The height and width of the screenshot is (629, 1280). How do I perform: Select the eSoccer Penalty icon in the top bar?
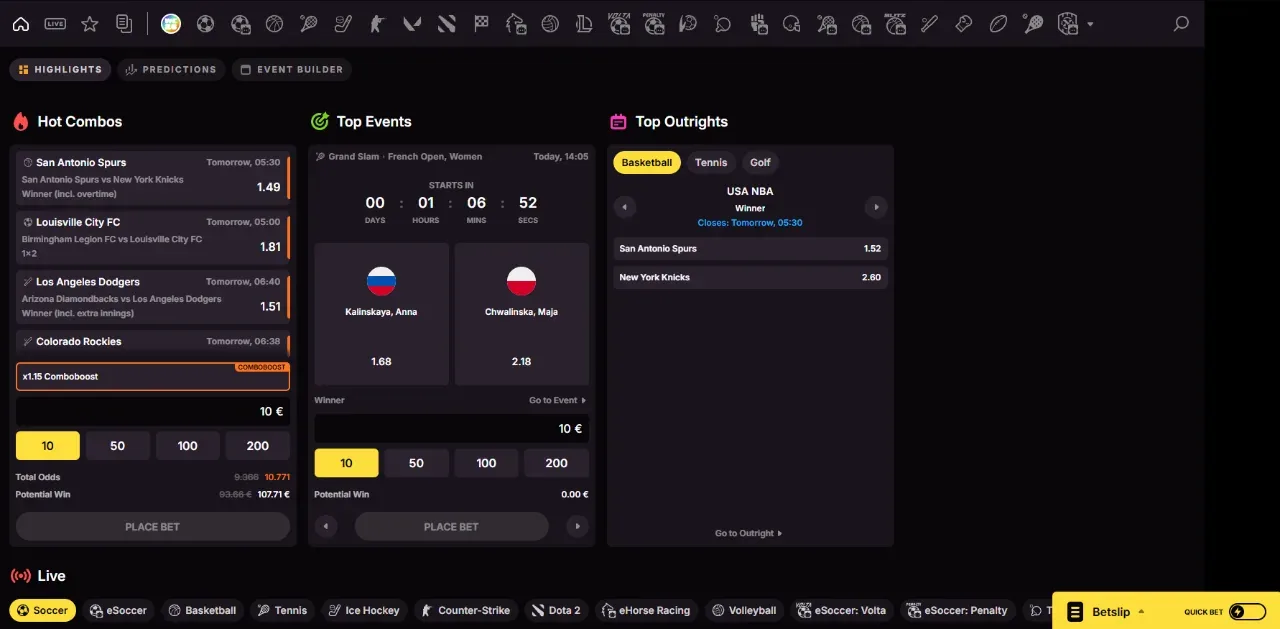point(654,24)
